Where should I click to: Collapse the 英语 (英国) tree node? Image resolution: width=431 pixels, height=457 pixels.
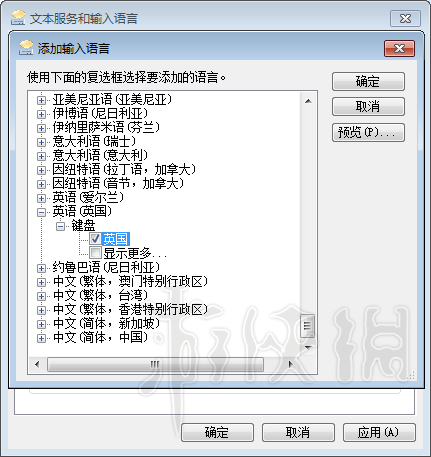(x=41, y=212)
